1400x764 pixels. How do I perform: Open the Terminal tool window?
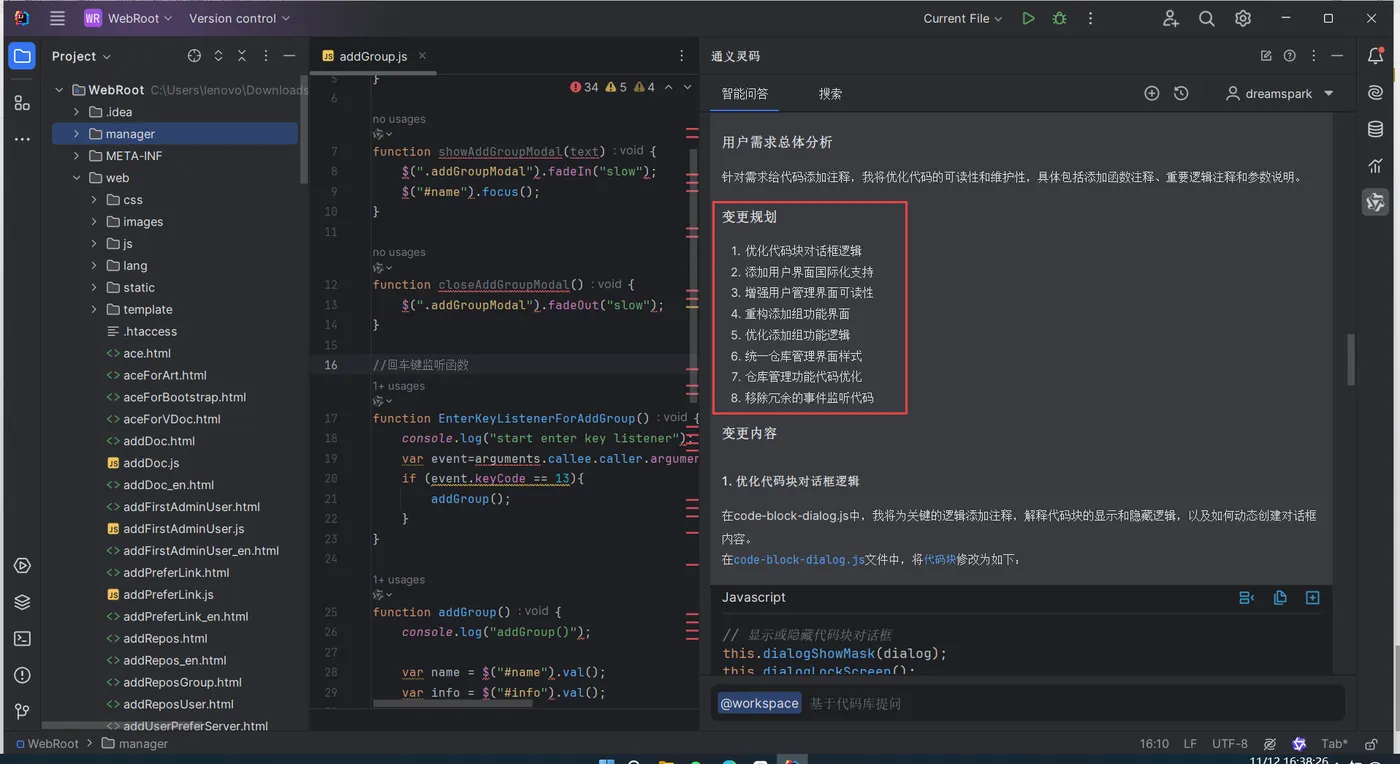click(x=22, y=638)
